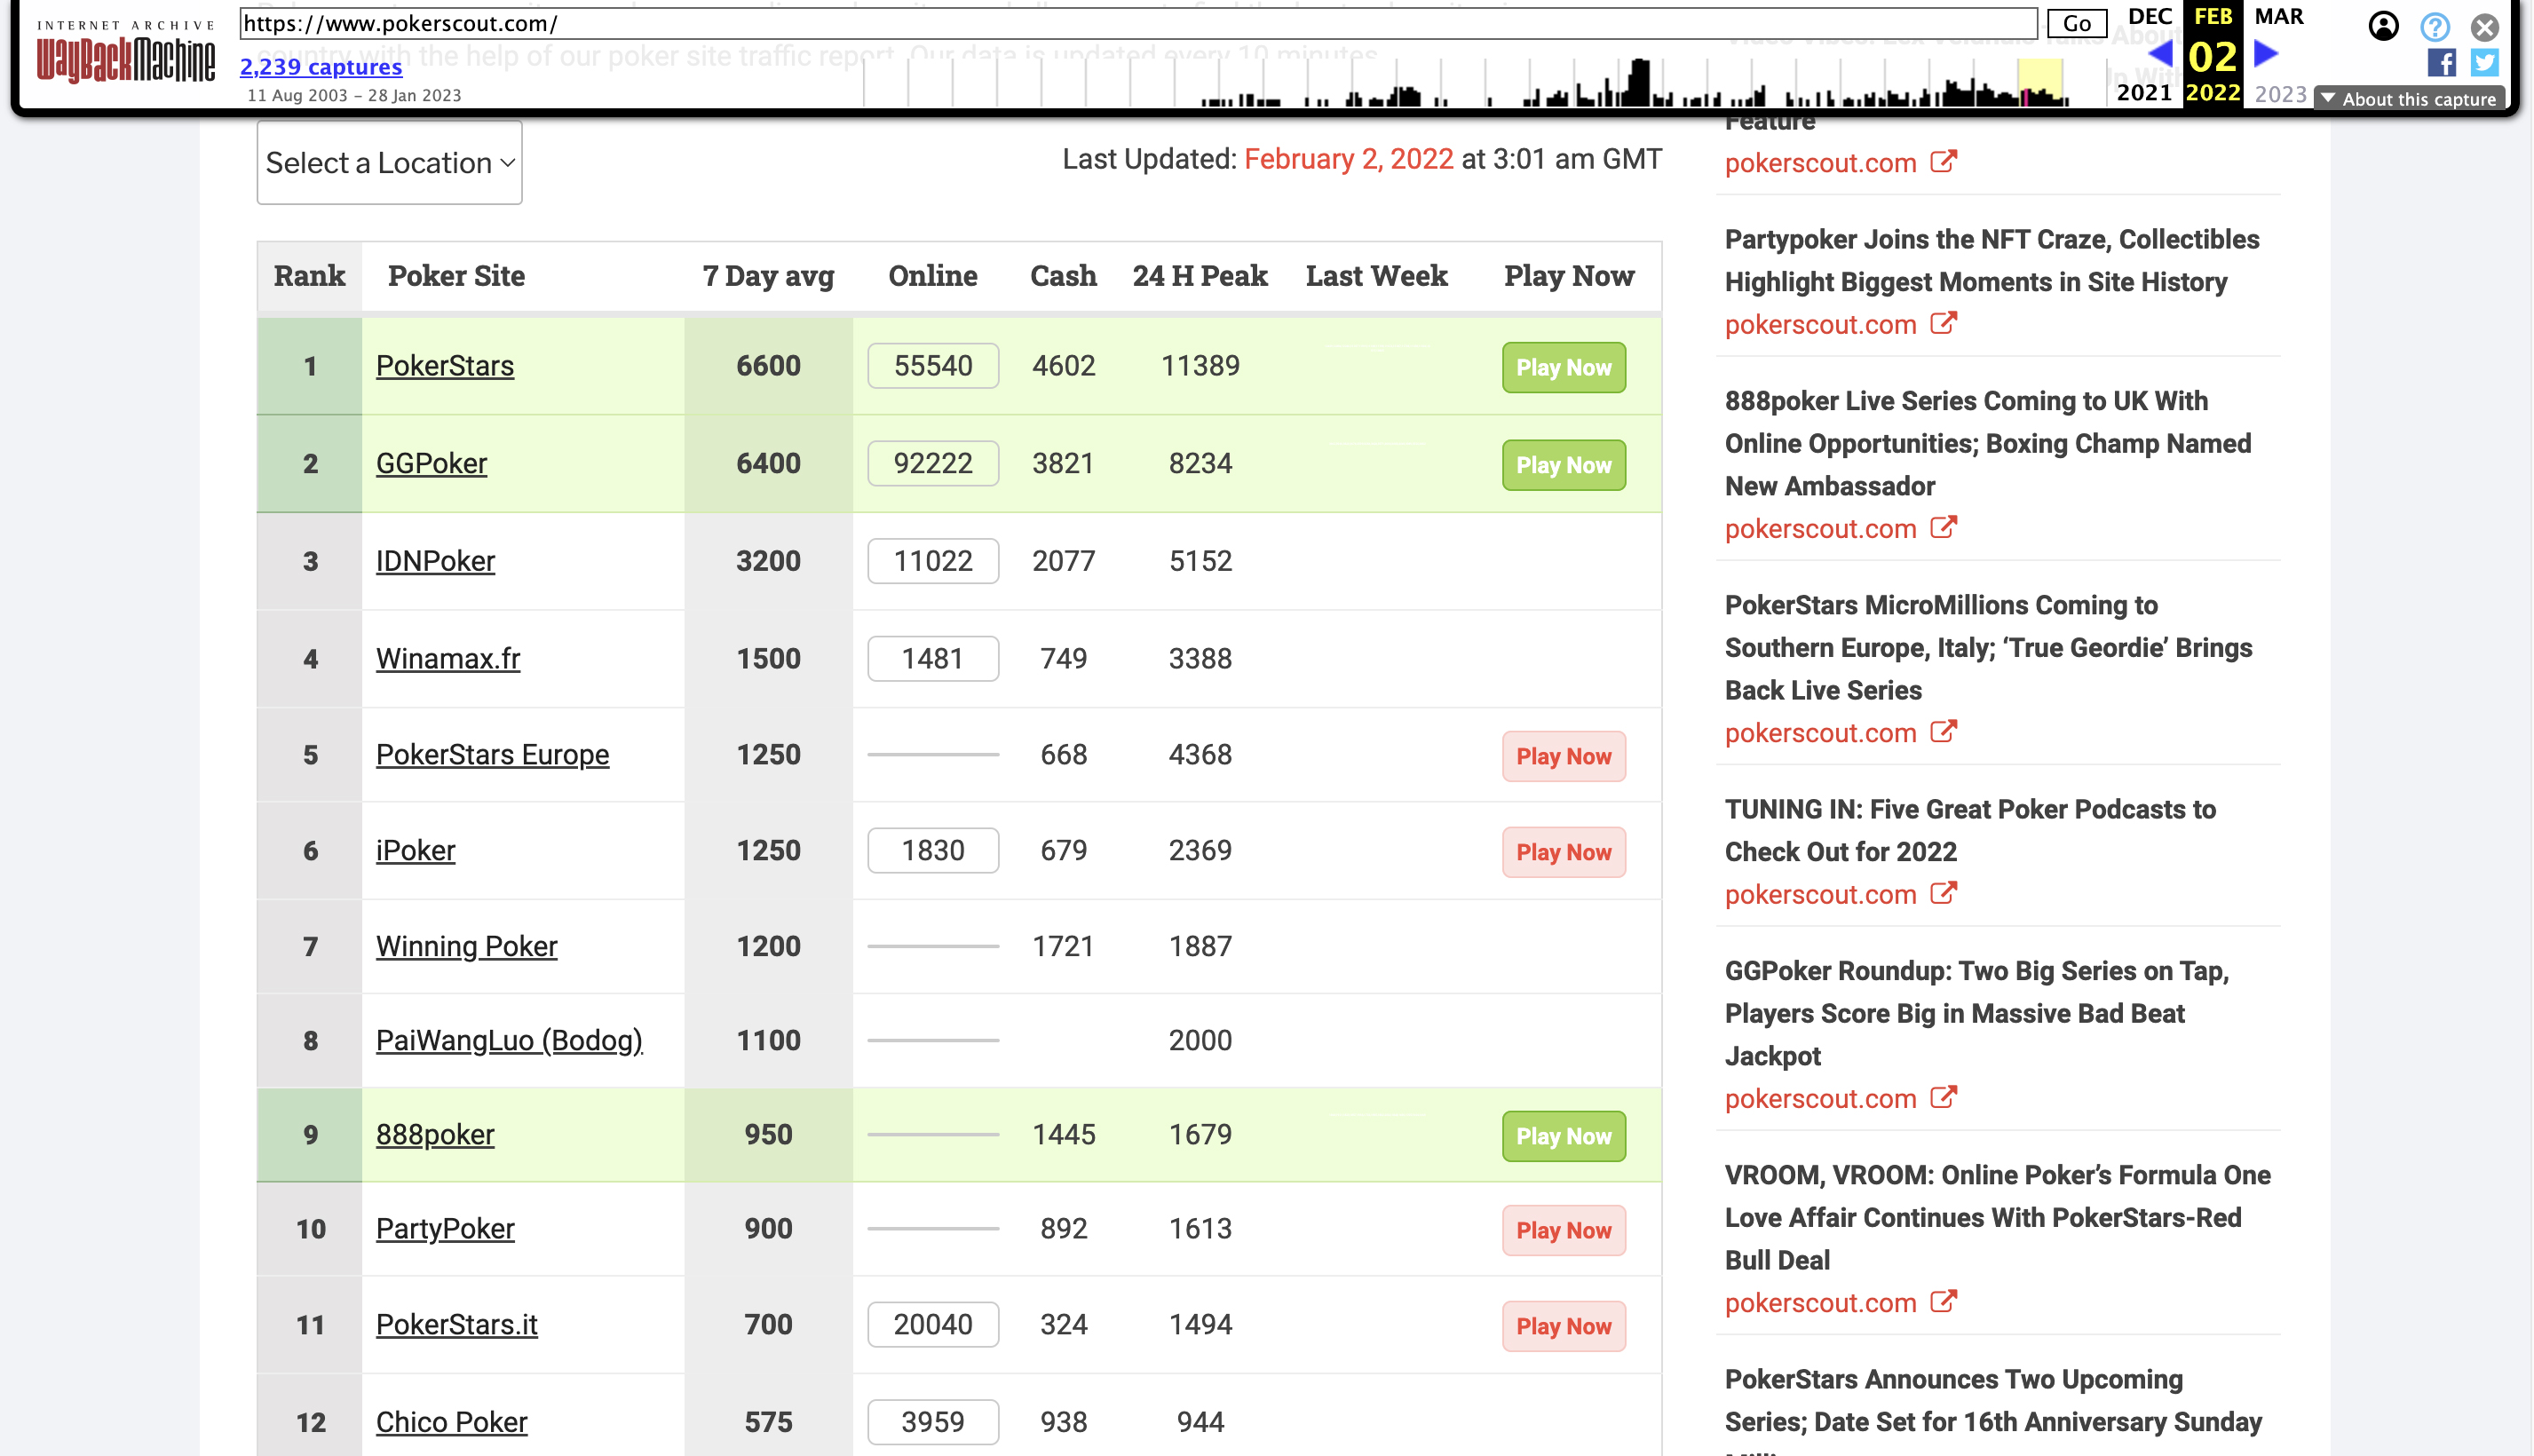The height and width of the screenshot is (1456, 2534).
Task: Open the PartyPoker site link
Action: [x=445, y=1229]
